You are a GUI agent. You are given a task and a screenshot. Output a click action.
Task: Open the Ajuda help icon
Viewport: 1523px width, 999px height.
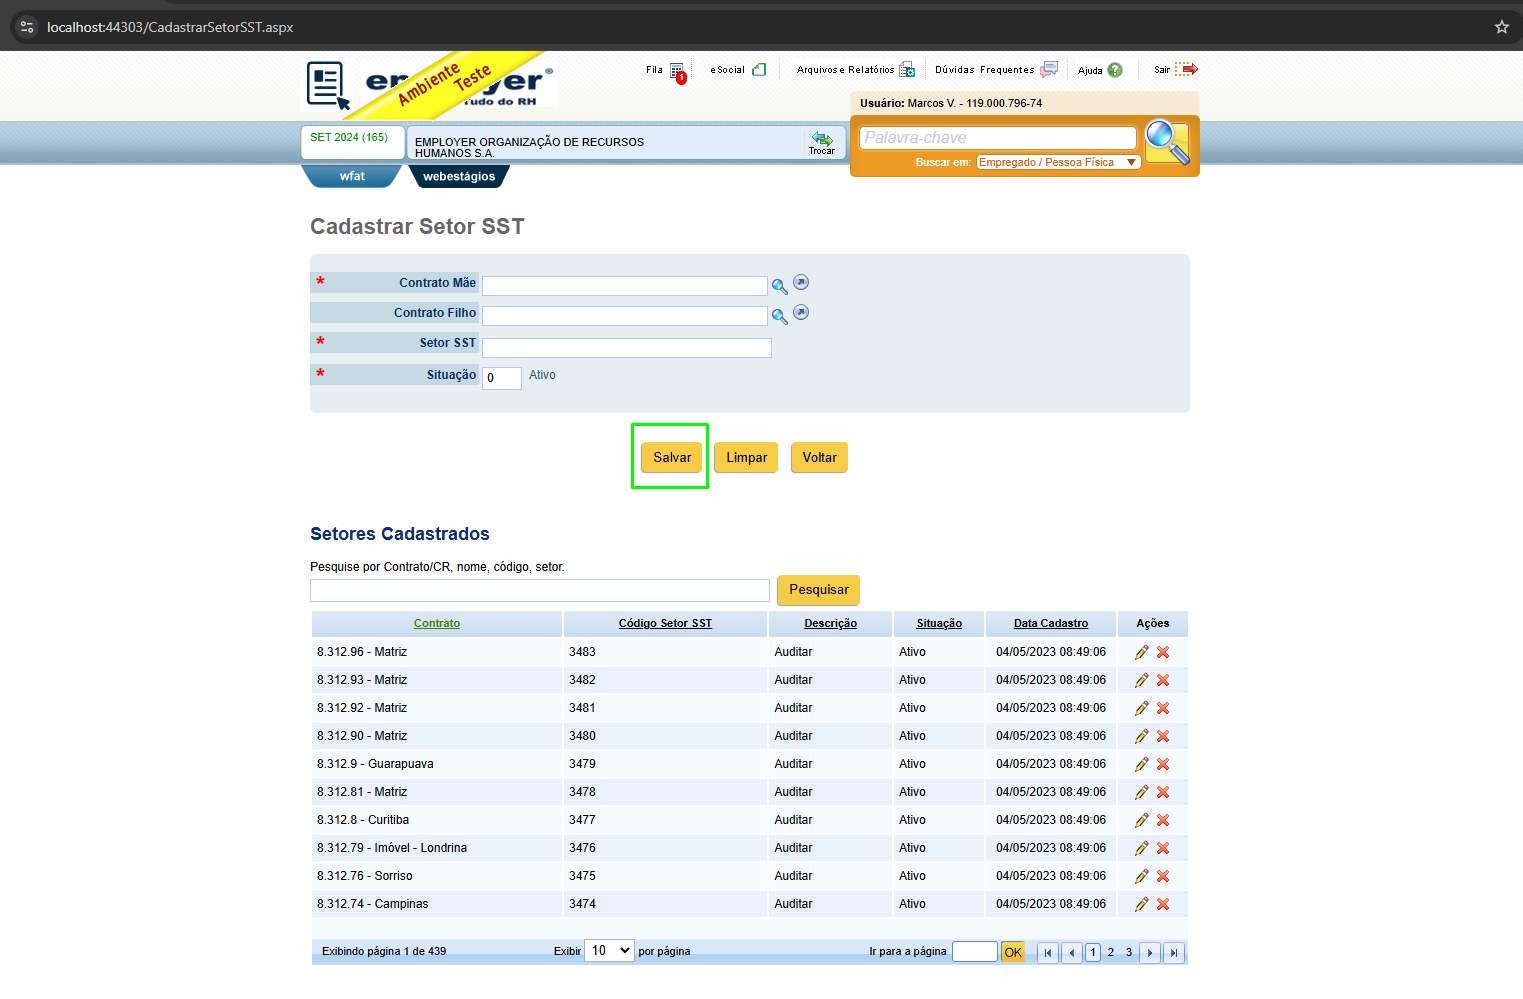pyautogui.click(x=1115, y=70)
